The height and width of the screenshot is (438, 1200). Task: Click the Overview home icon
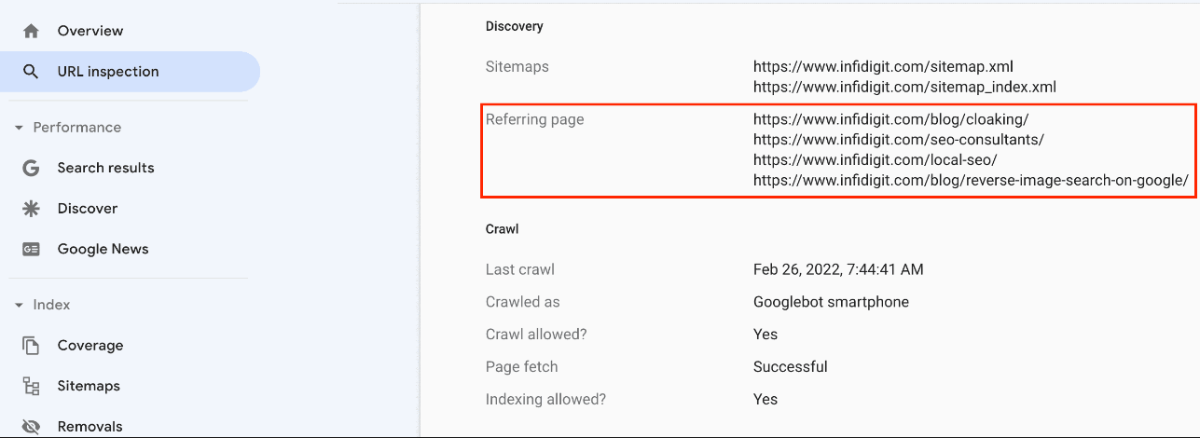[31, 31]
